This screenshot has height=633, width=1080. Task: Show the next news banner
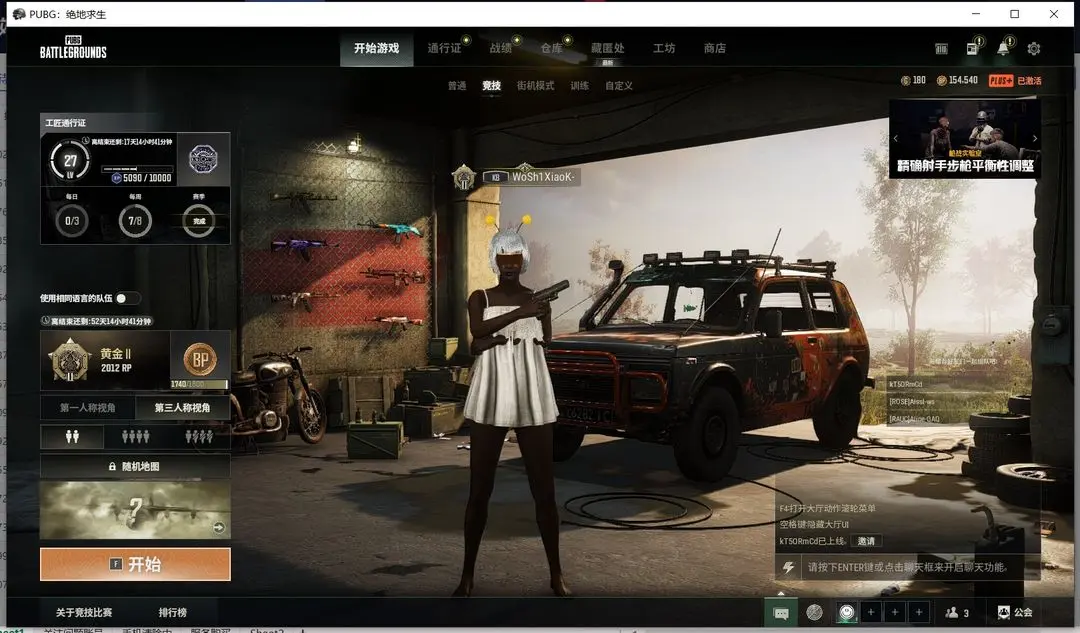point(1035,138)
